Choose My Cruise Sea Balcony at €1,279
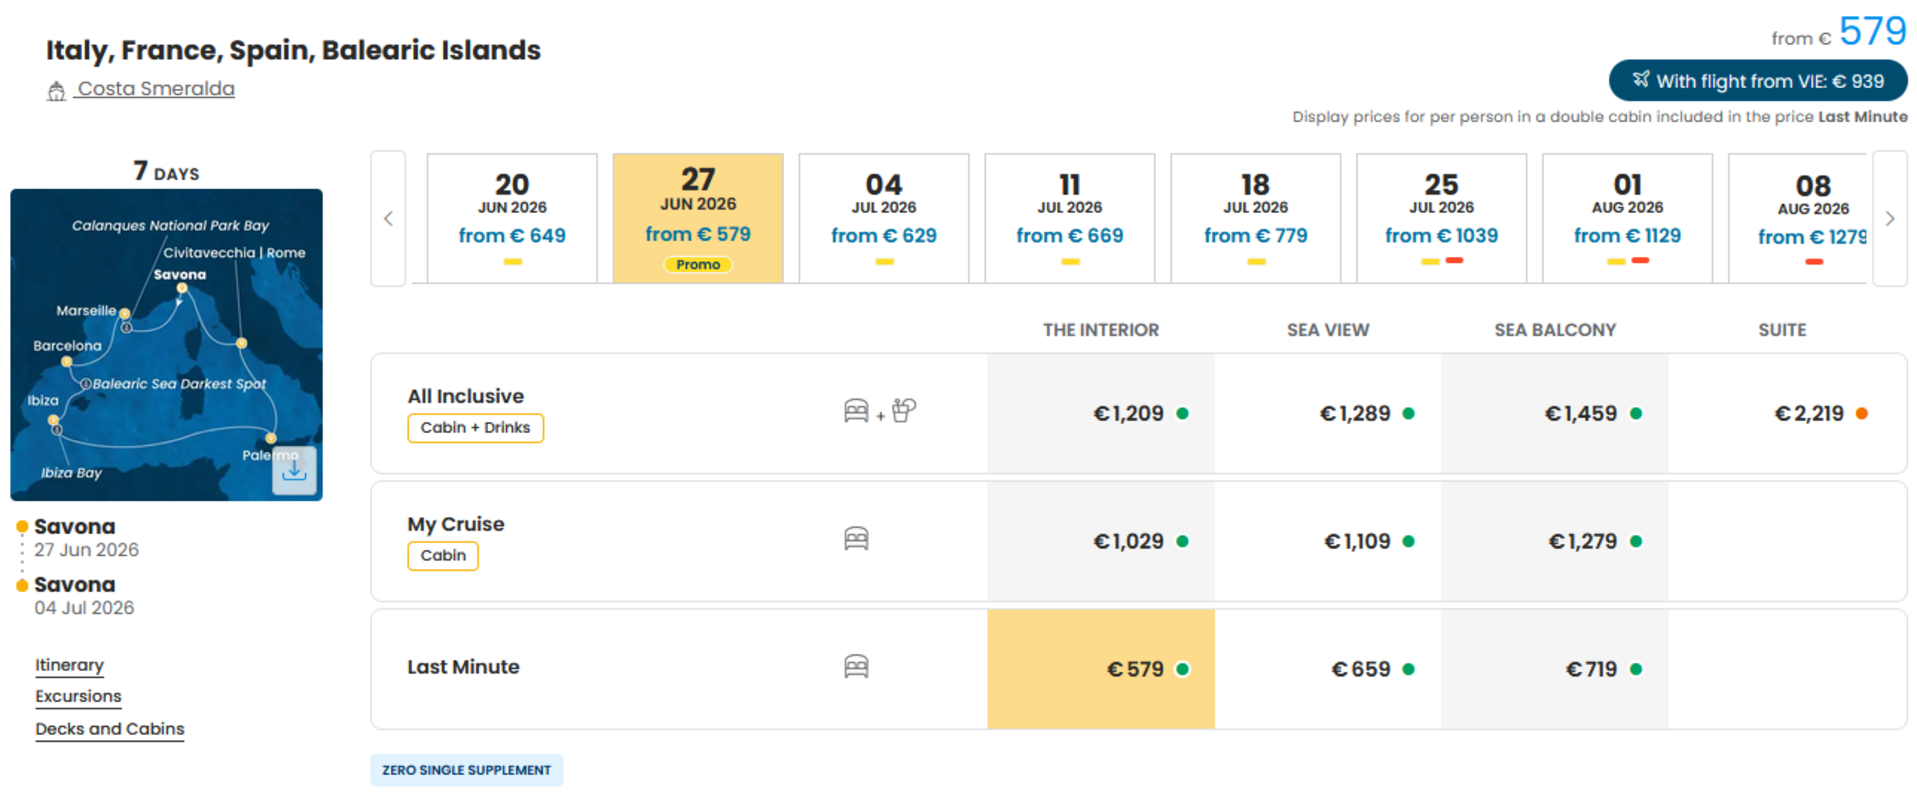 click(x=1555, y=541)
